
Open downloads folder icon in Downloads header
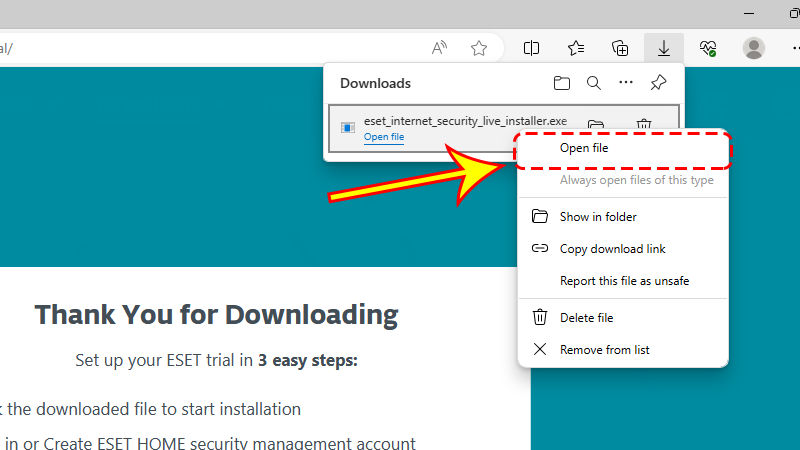(x=562, y=83)
